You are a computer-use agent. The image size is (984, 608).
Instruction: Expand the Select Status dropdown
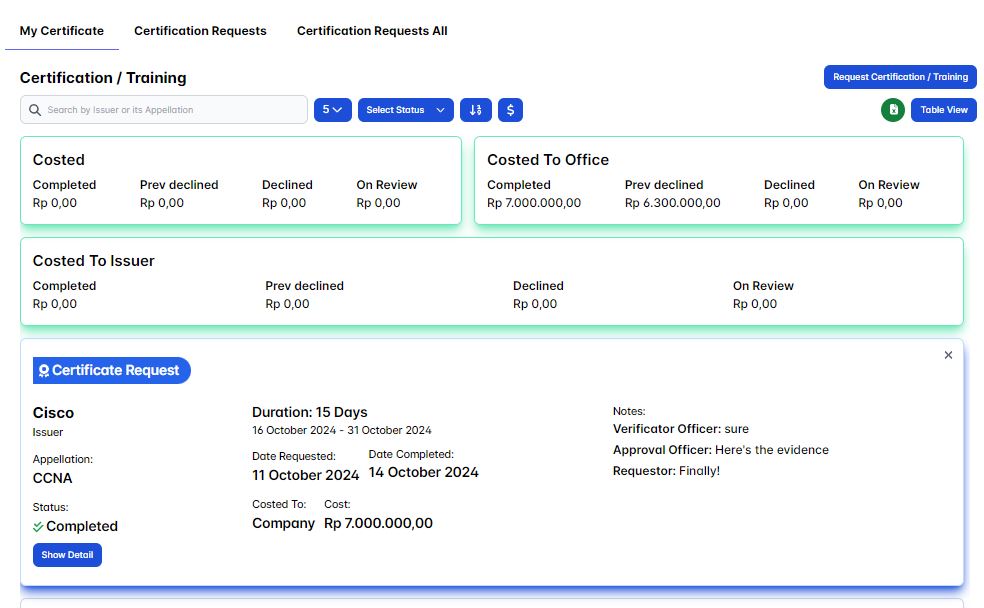[x=405, y=110]
